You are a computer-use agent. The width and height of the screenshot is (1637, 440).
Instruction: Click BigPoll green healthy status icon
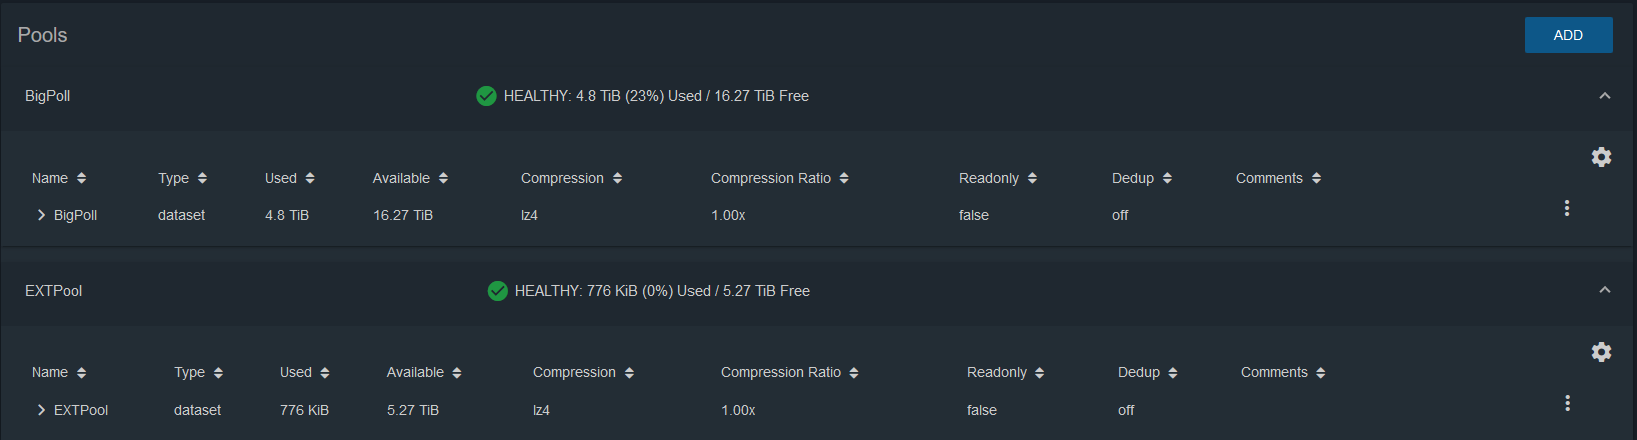(x=486, y=96)
